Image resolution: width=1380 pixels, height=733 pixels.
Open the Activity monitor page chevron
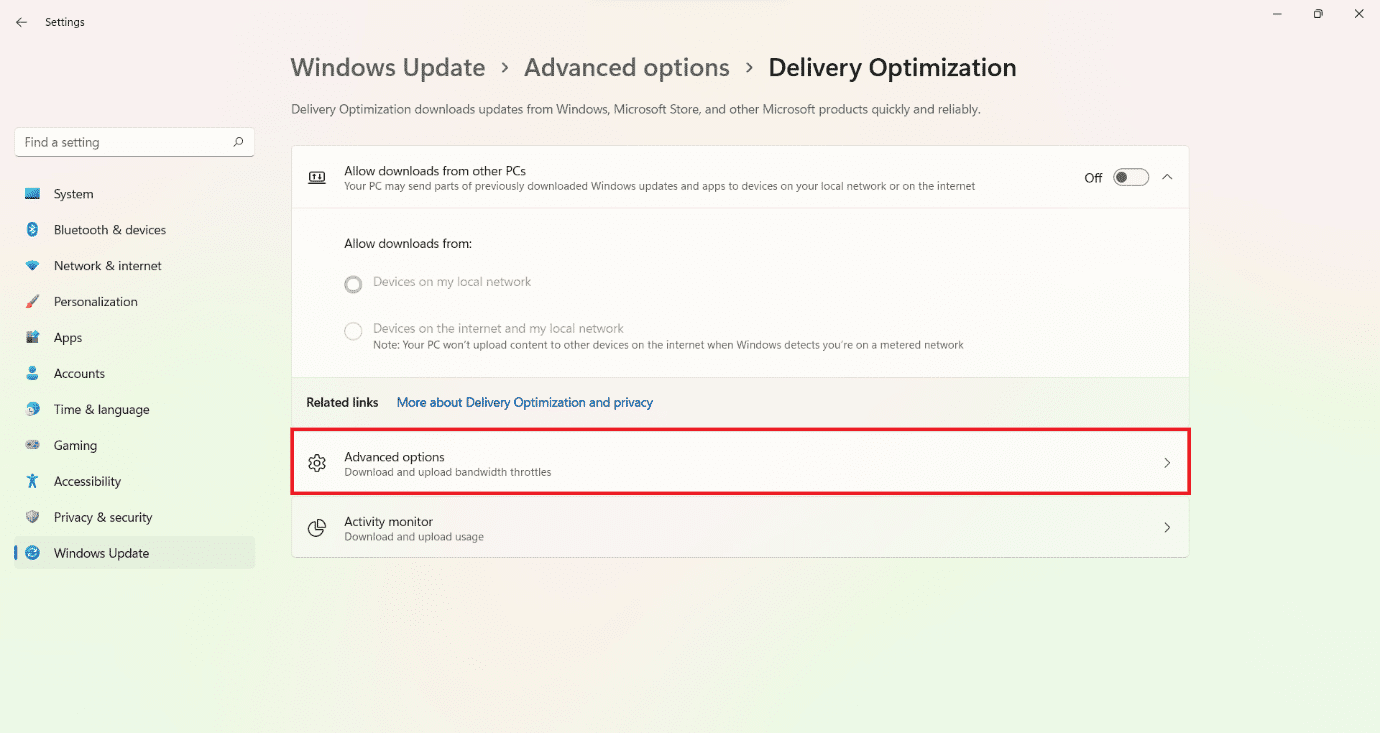click(x=1167, y=527)
